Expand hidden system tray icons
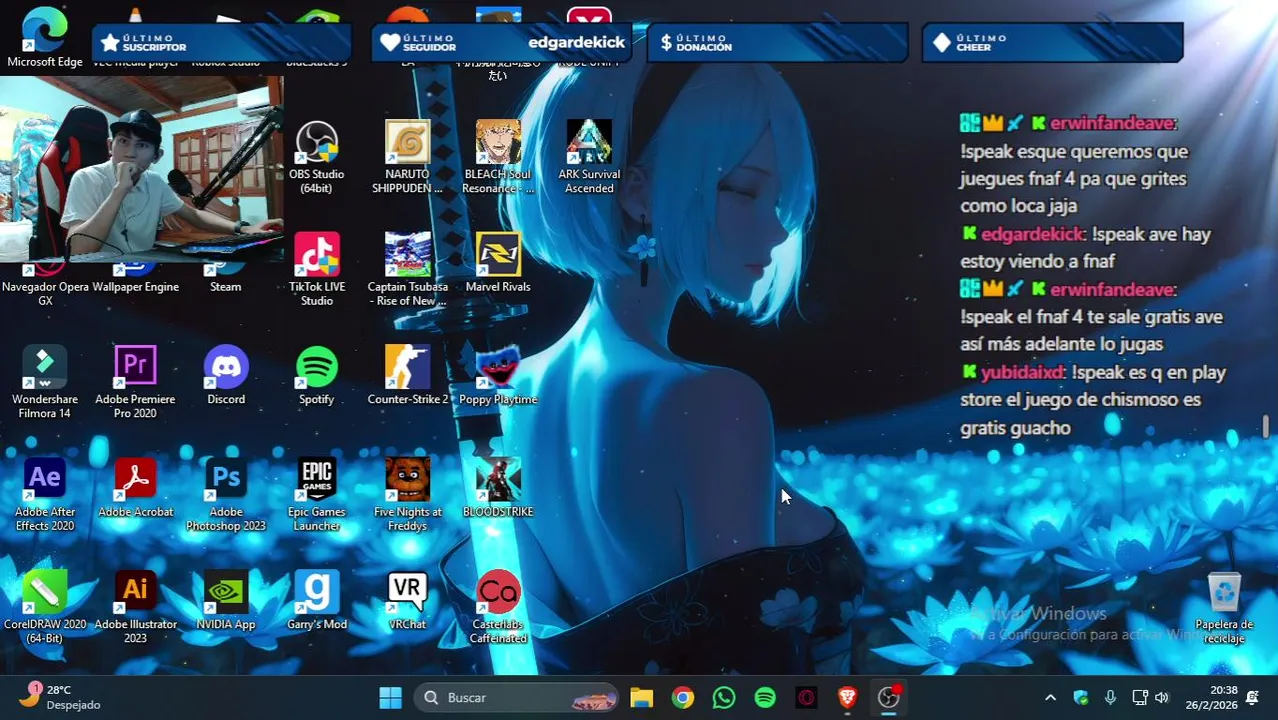1278x720 pixels. (x=1050, y=697)
